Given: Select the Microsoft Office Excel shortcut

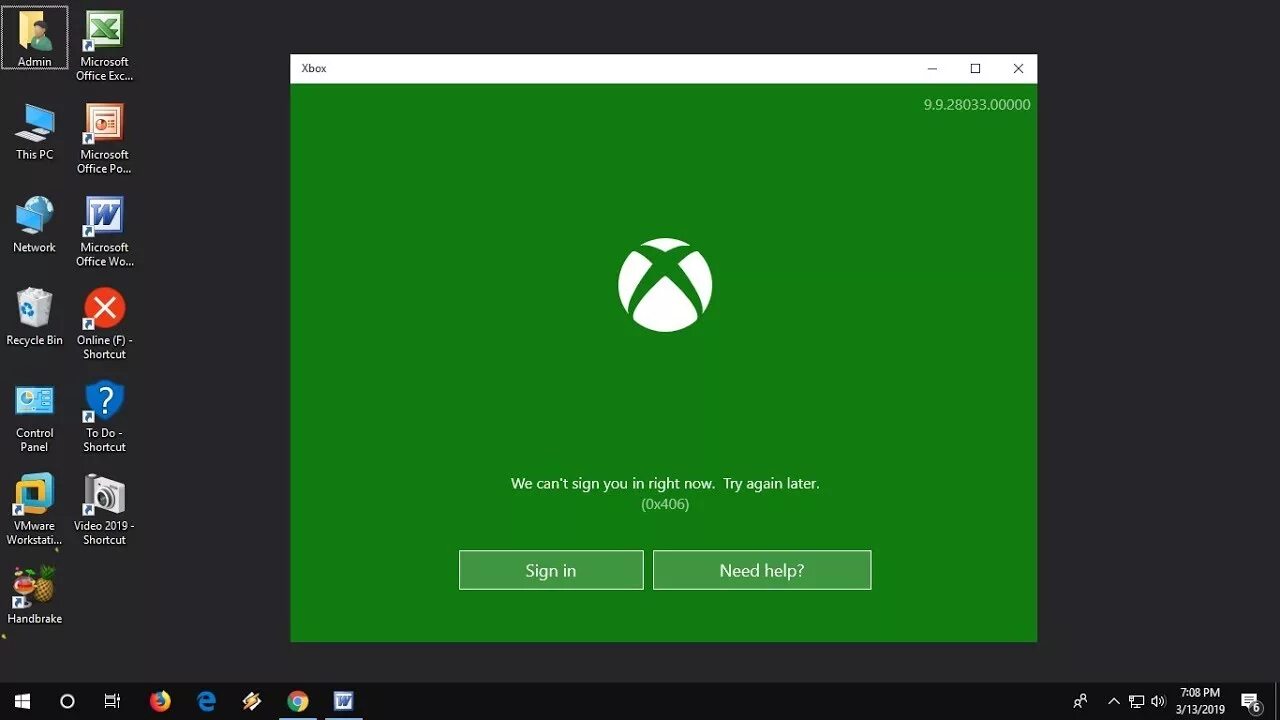Looking at the screenshot, I should (x=105, y=46).
